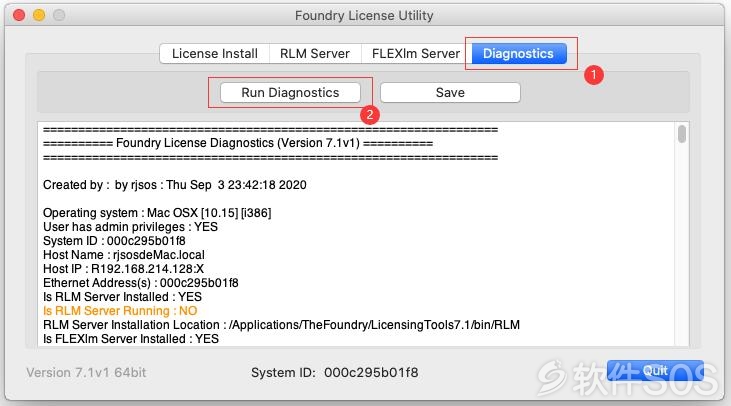Click the 'System ID : 000c295b01f8' diagnostics line

click(x=114, y=241)
